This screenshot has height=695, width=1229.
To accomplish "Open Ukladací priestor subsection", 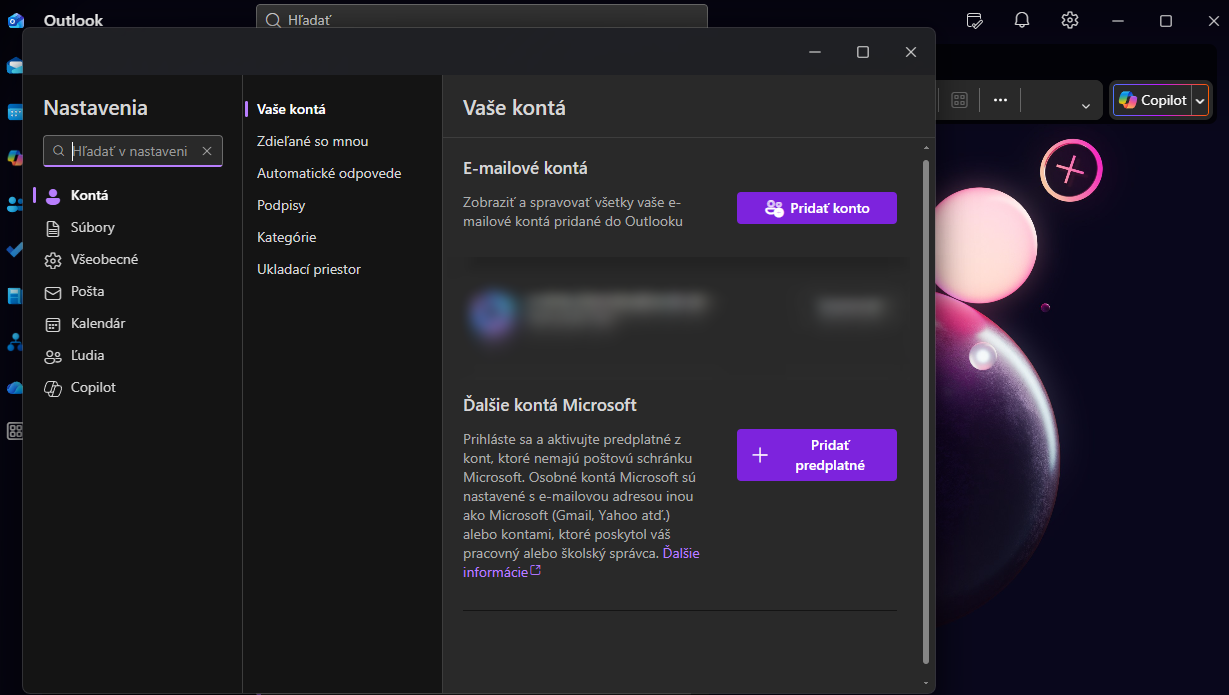I will 308,269.
